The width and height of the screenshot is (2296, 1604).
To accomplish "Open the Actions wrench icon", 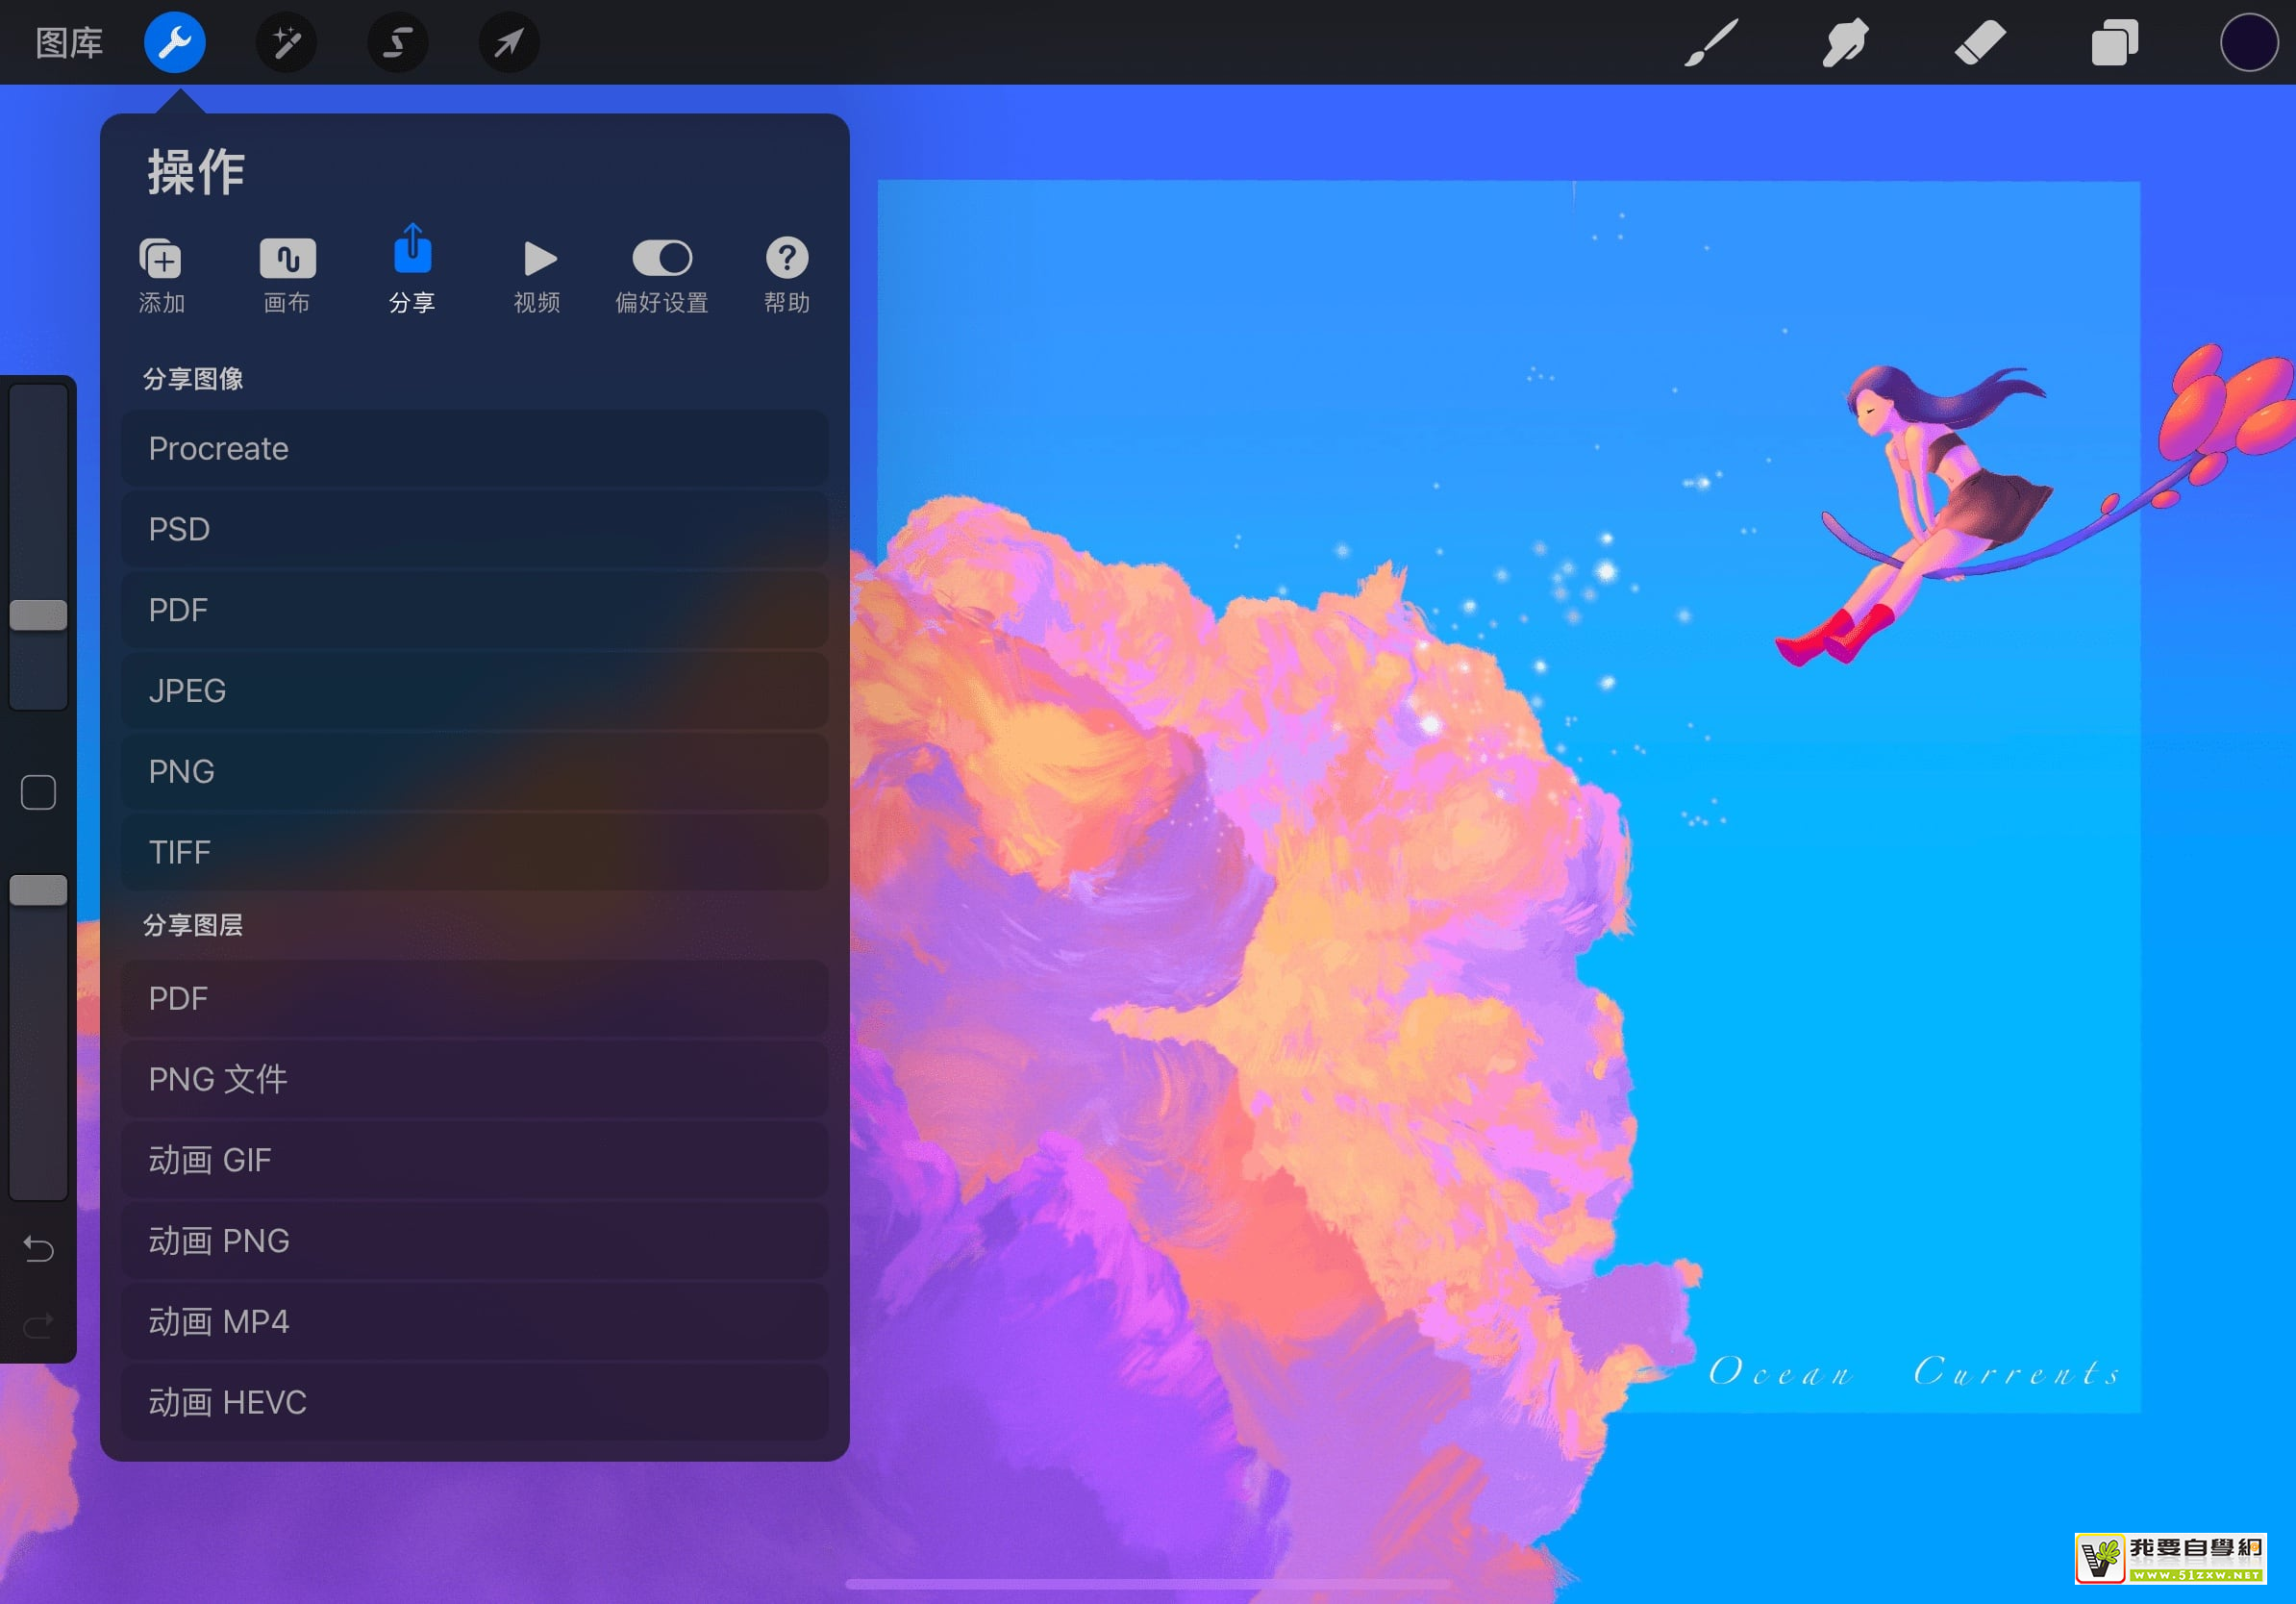I will [x=174, y=42].
